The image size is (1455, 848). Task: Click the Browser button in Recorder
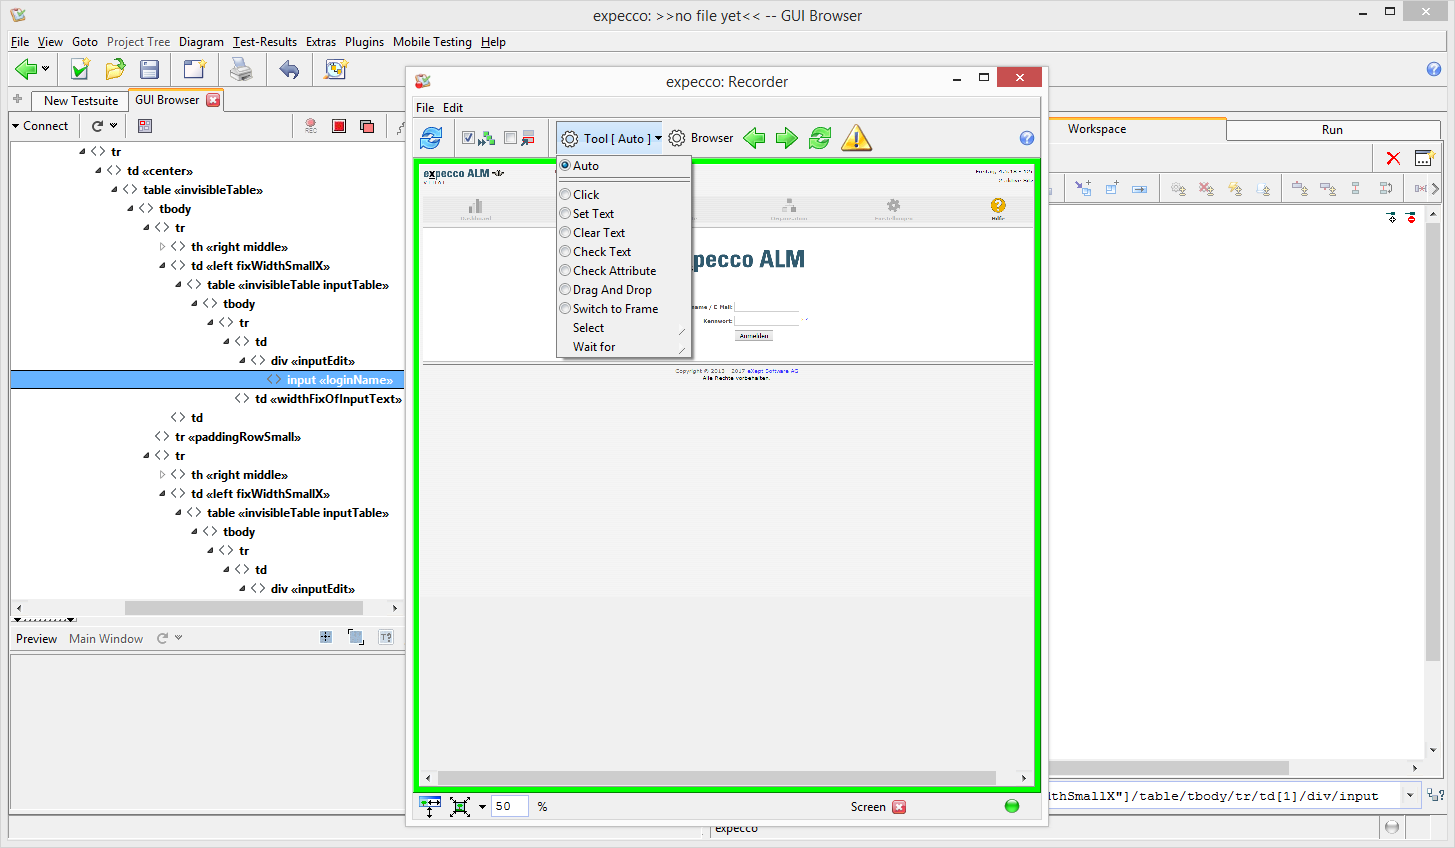tap(701, 138)
